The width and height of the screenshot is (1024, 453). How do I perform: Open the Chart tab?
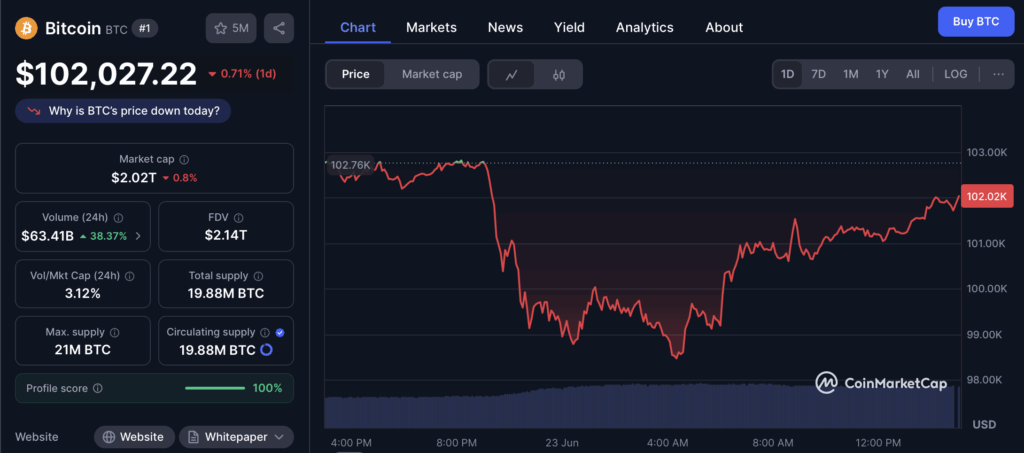[358, 27]
